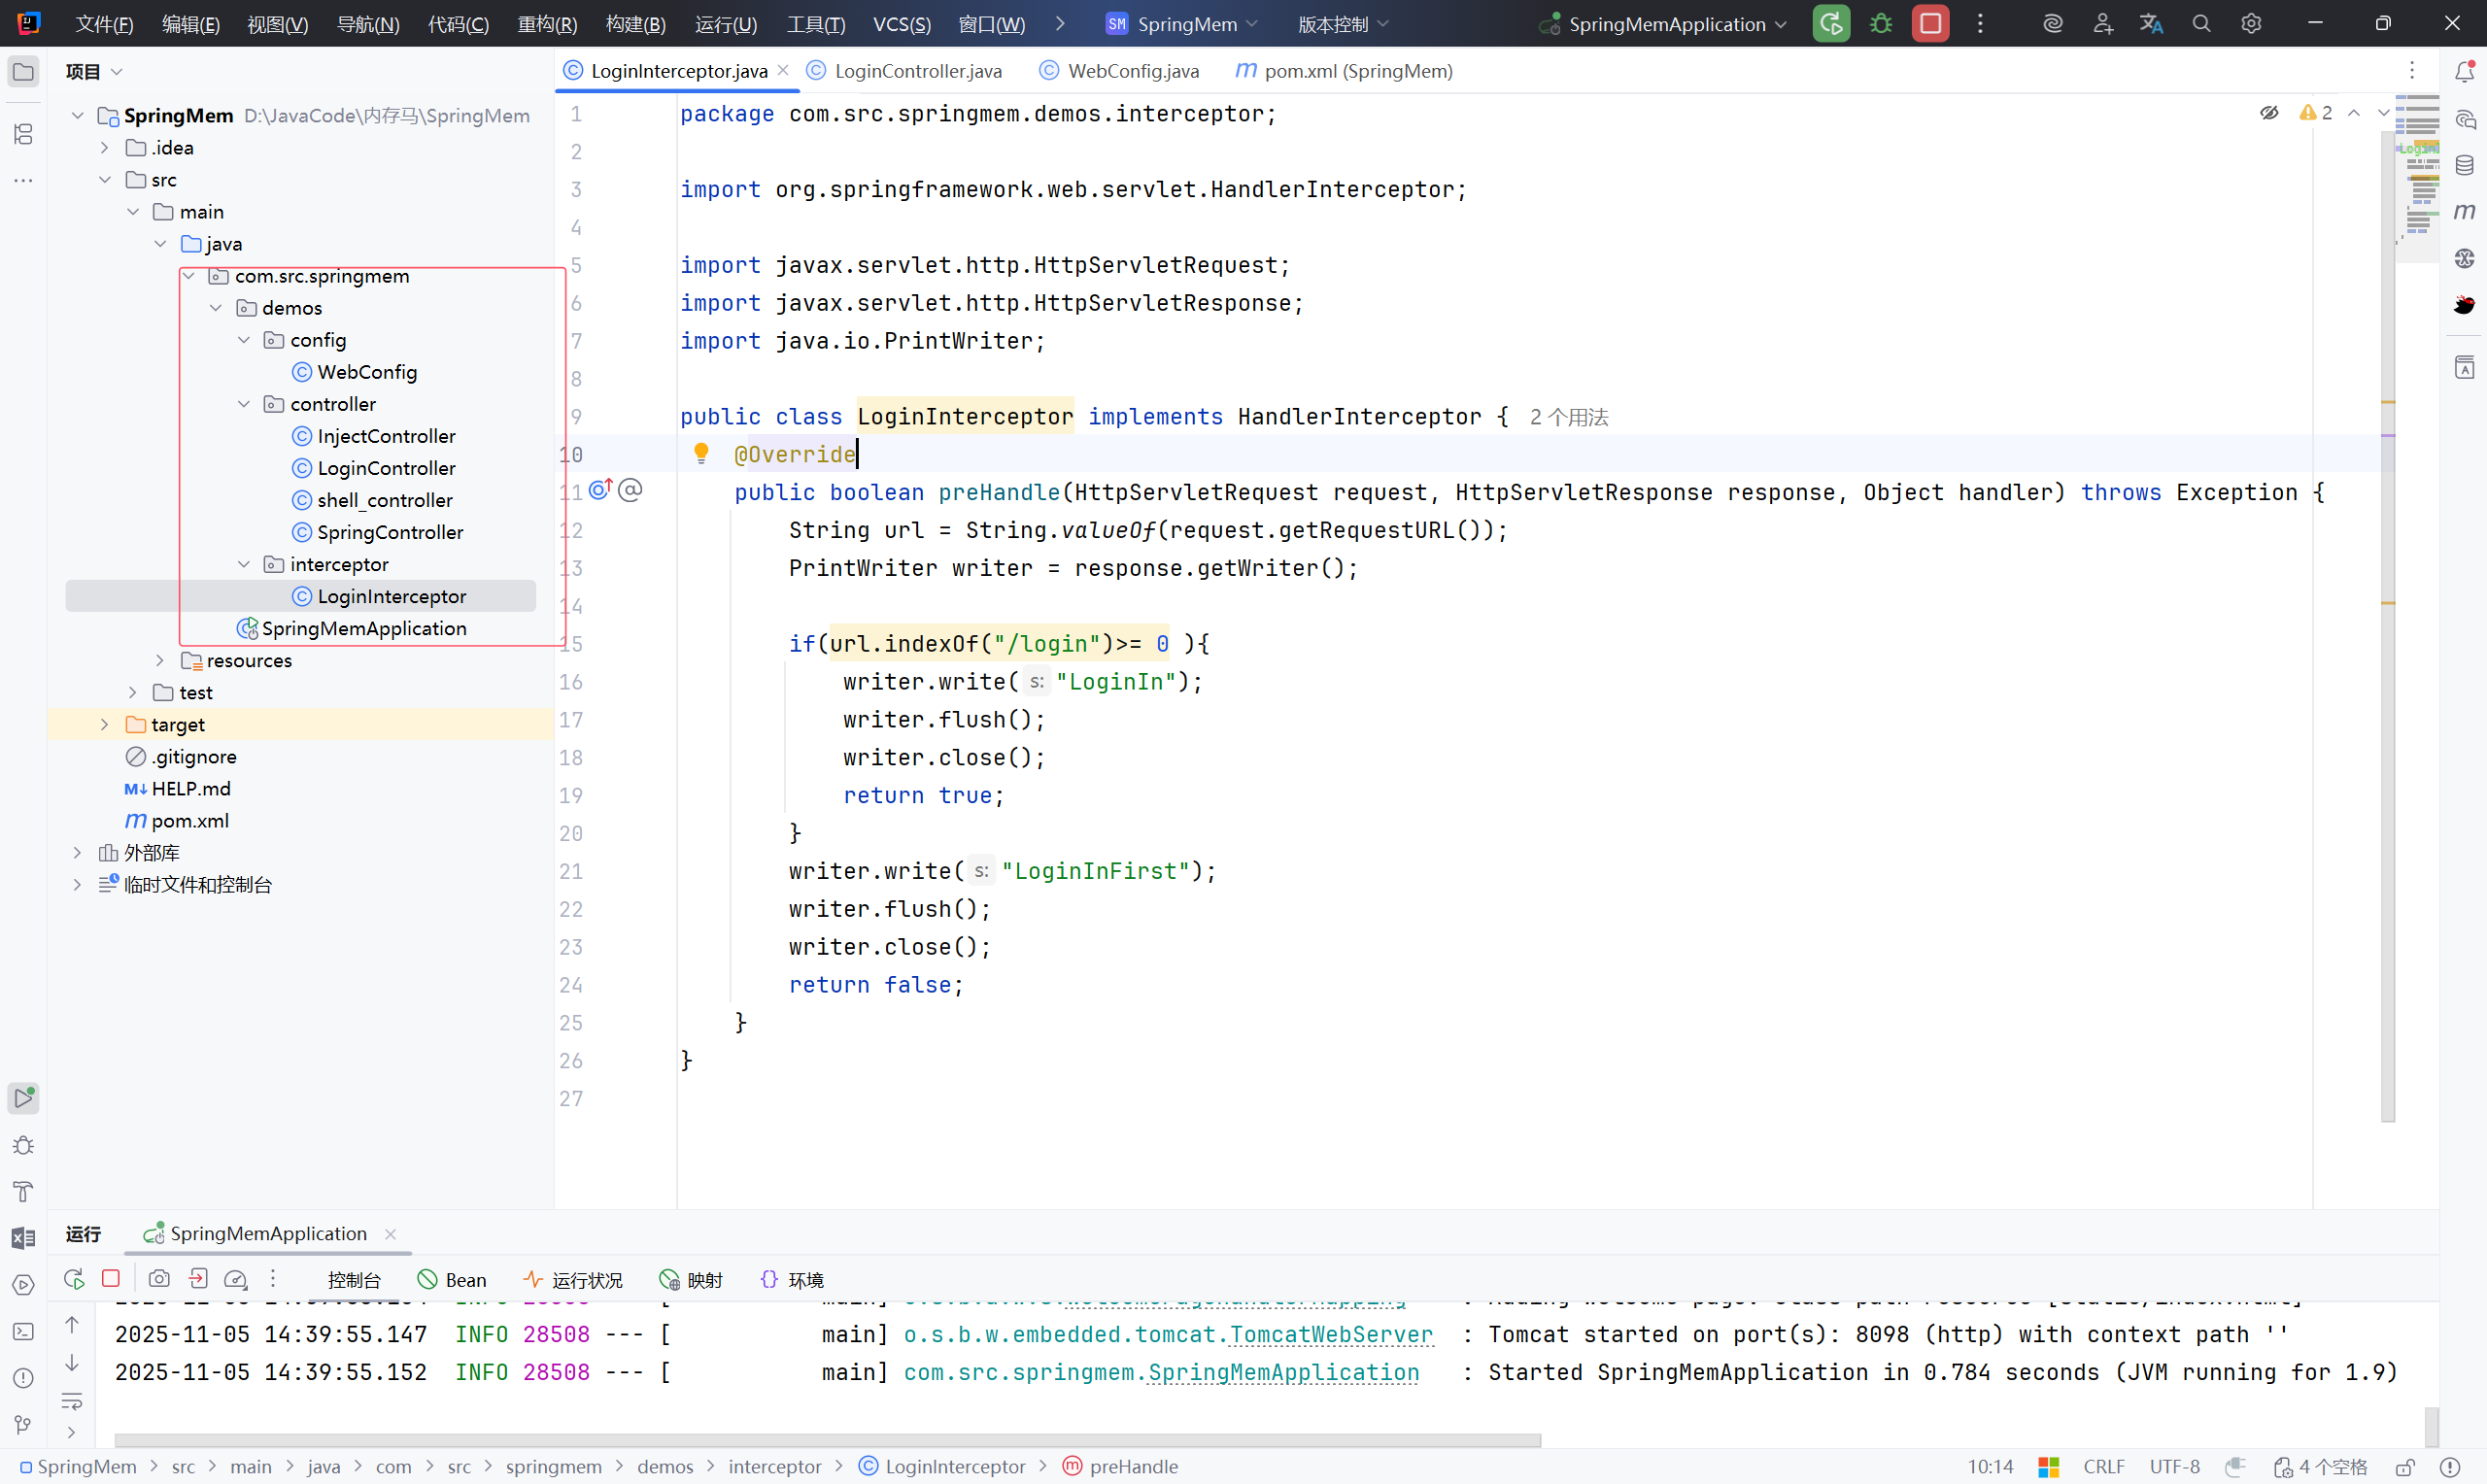2487x1484 pixels.
Task: Click the UTF-8 encoding status label
Action: coord(2174,1466)
